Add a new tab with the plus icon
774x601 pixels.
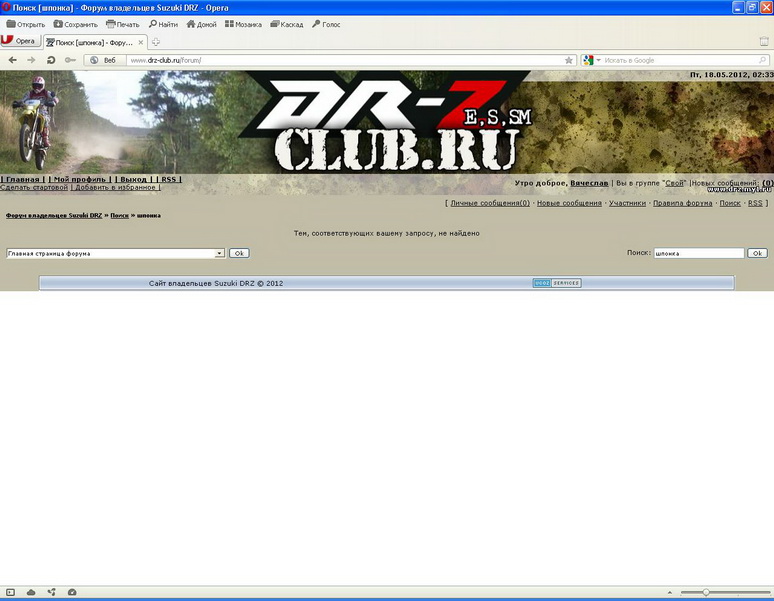(x=156, y=42)
